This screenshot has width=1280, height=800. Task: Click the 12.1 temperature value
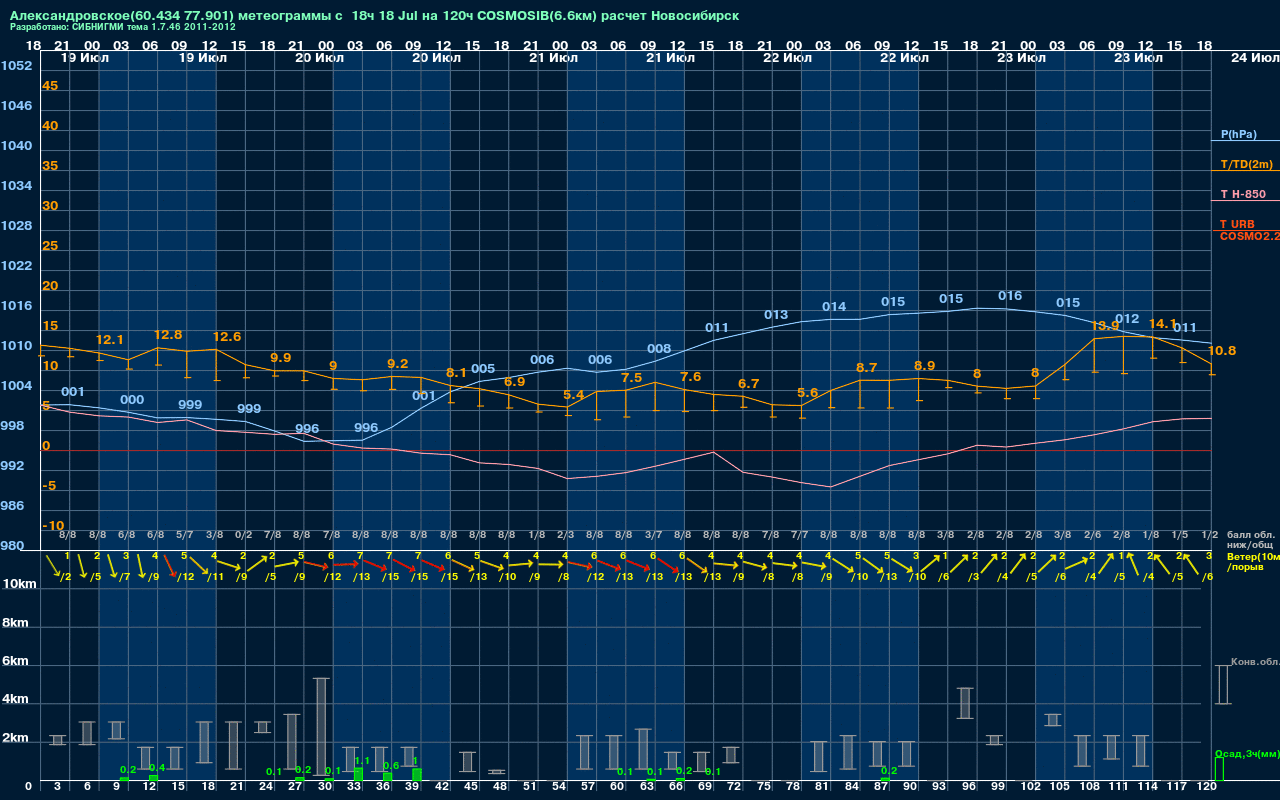(x=110, y=340)
